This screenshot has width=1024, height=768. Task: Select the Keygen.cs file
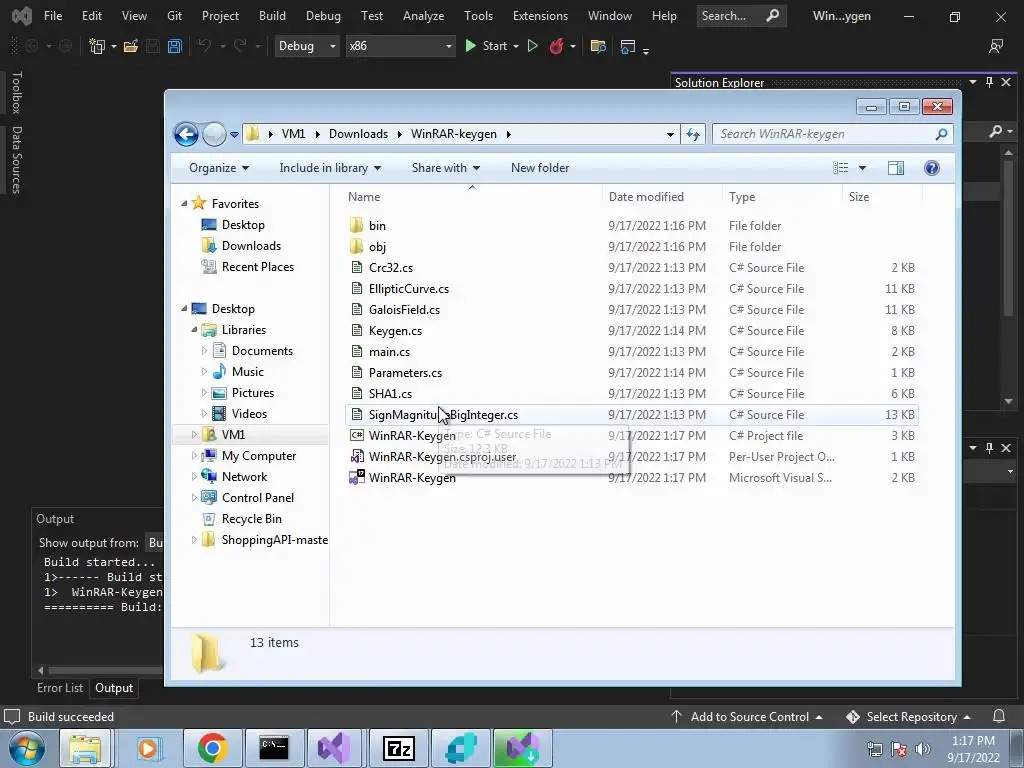[395, 330]
